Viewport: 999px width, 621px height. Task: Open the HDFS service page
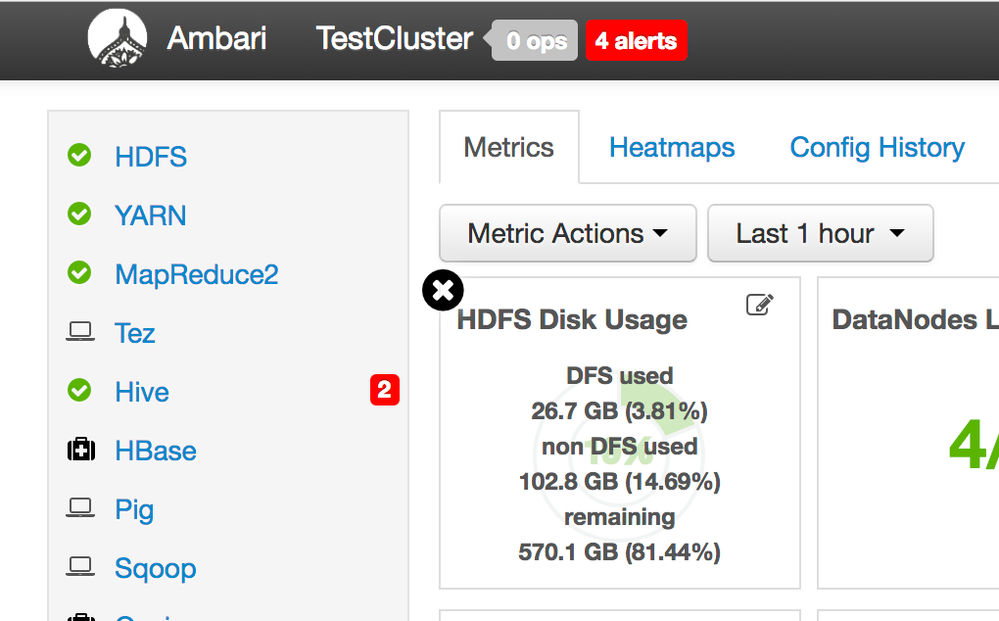(x=151, y=156)
